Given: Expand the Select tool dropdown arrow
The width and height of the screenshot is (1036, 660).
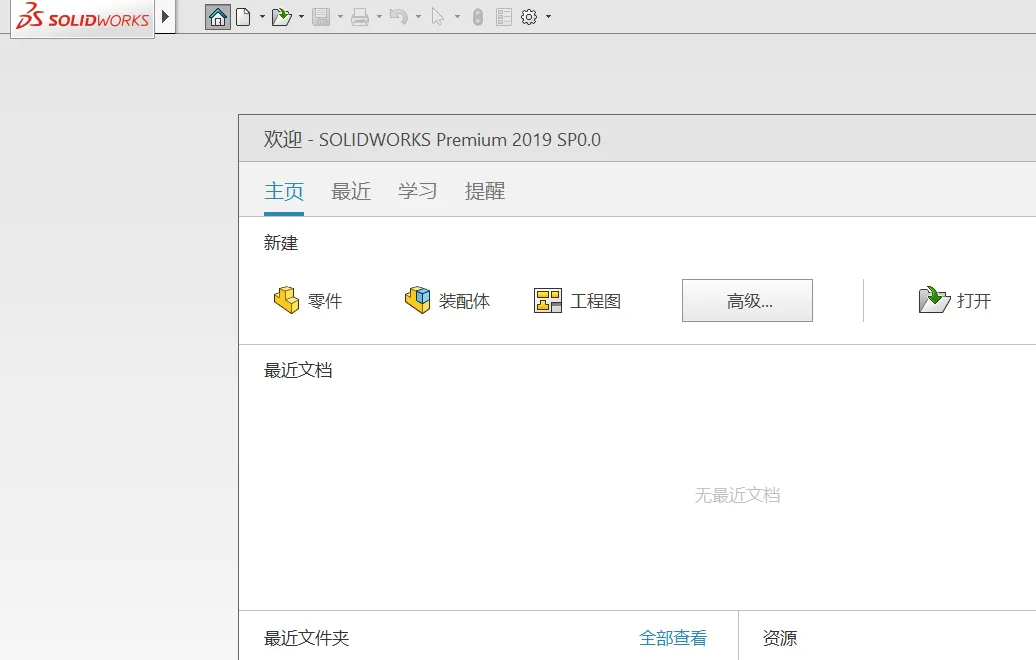Looking at the screenshot, I should [x=457, y=17].
